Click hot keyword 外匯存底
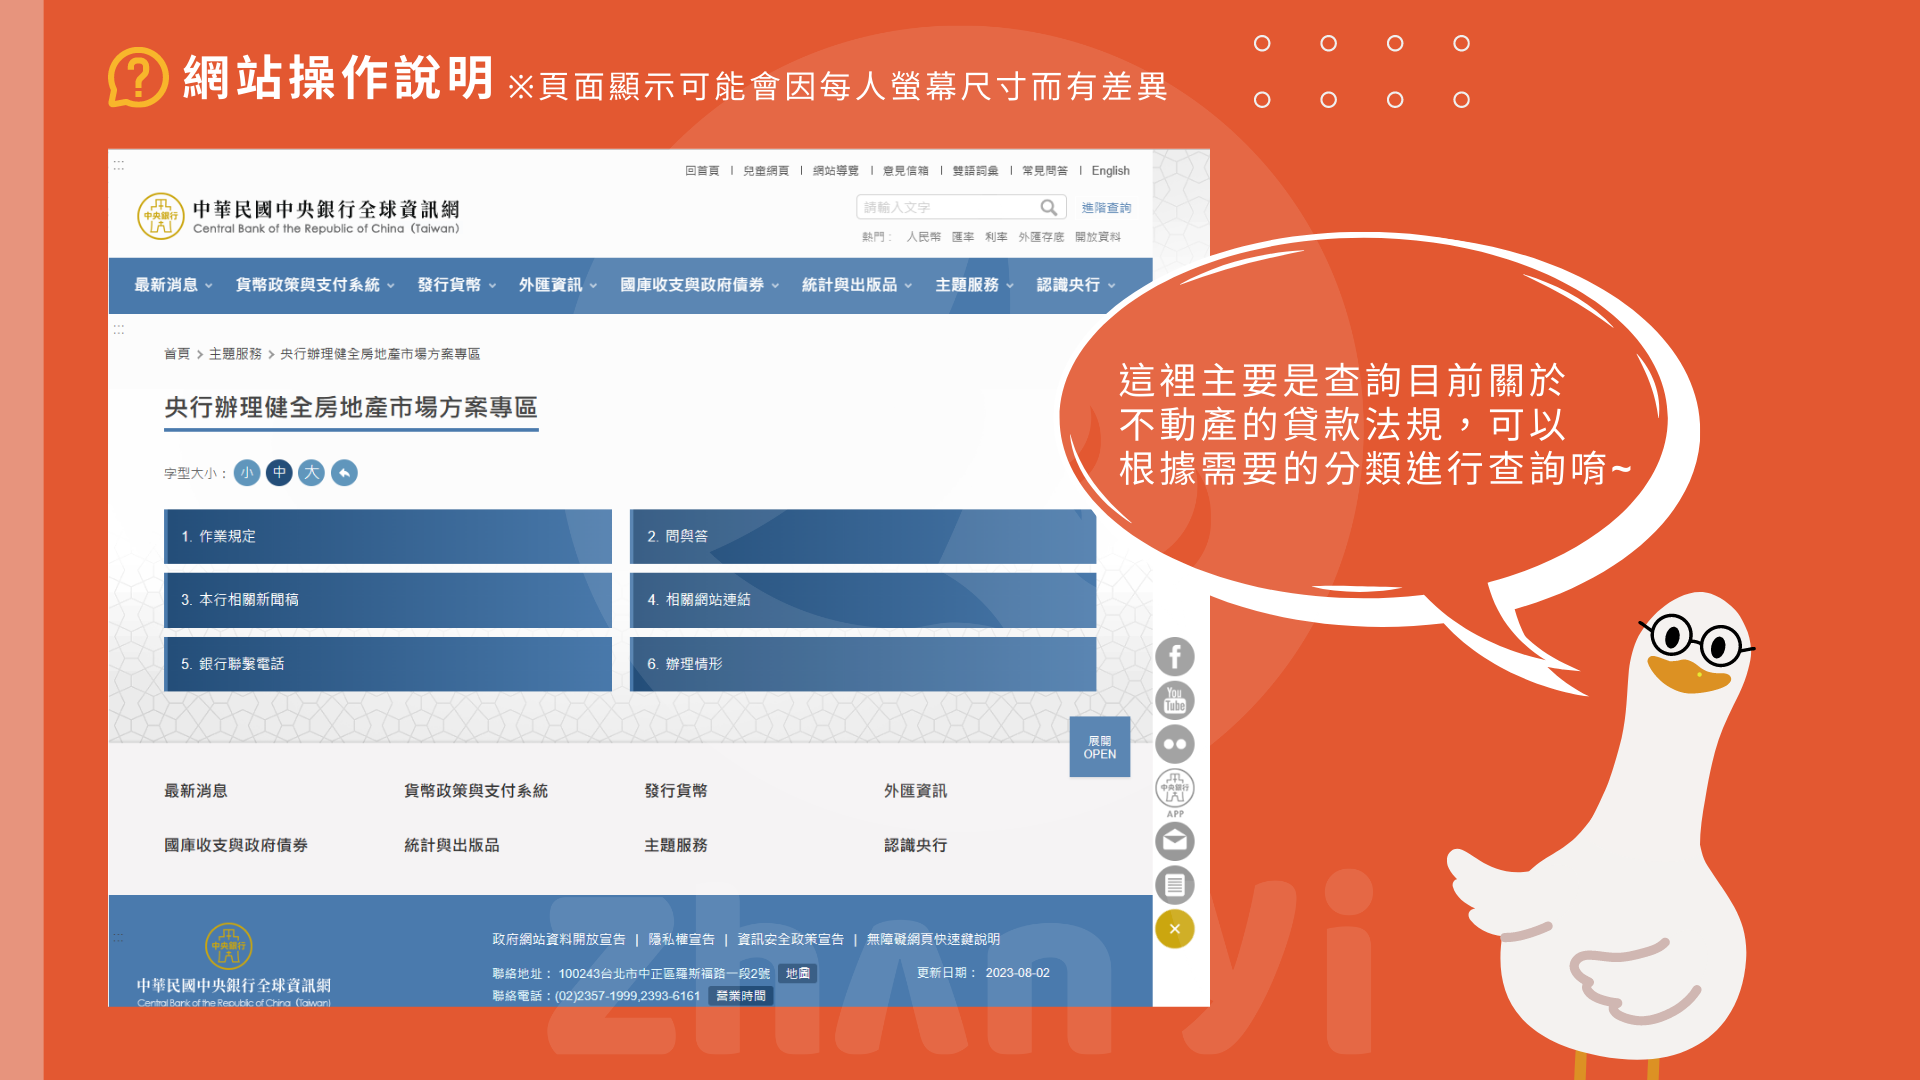Image resolution: width=1920 pixels, height=1080 pixels. point(1041,237)
